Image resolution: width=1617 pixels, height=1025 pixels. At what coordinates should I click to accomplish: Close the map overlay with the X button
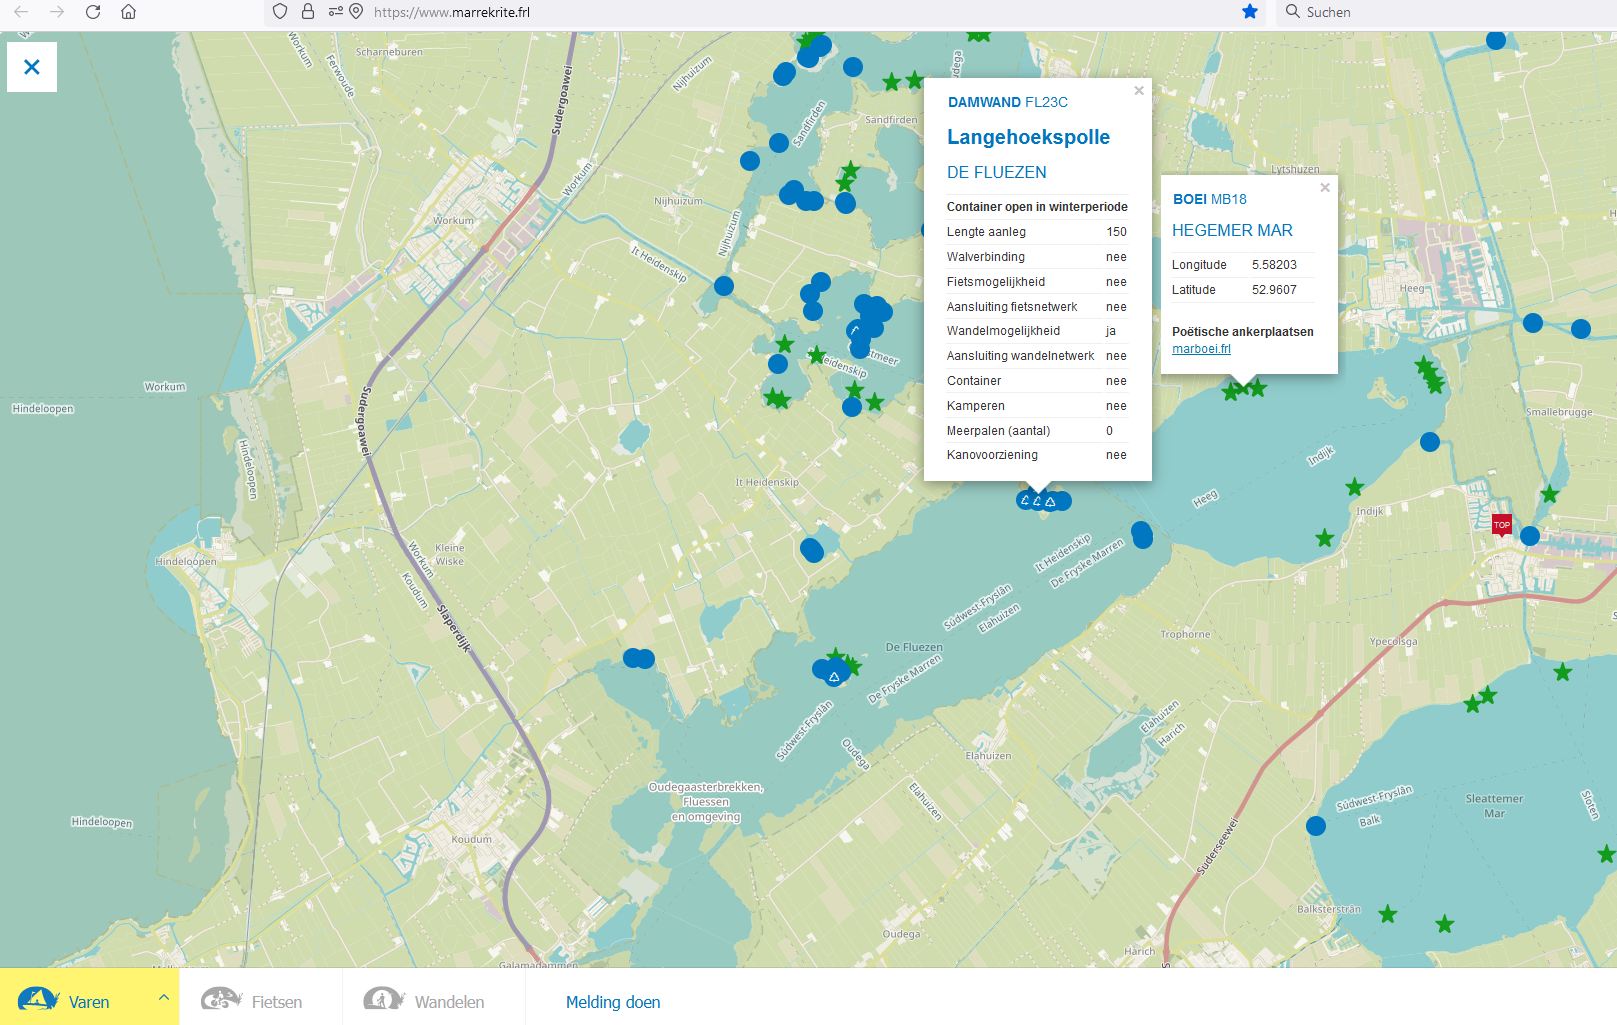(32, 67)
